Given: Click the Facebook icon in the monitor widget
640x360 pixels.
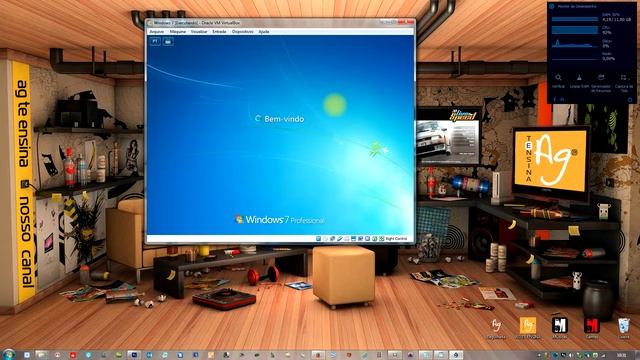Looking at the screenshot, I should coord(554,99).
